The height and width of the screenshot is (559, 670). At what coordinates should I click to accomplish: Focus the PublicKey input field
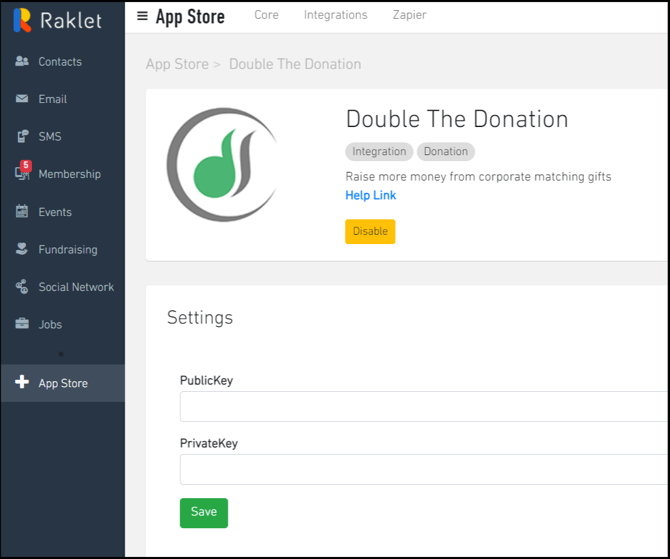424,407
